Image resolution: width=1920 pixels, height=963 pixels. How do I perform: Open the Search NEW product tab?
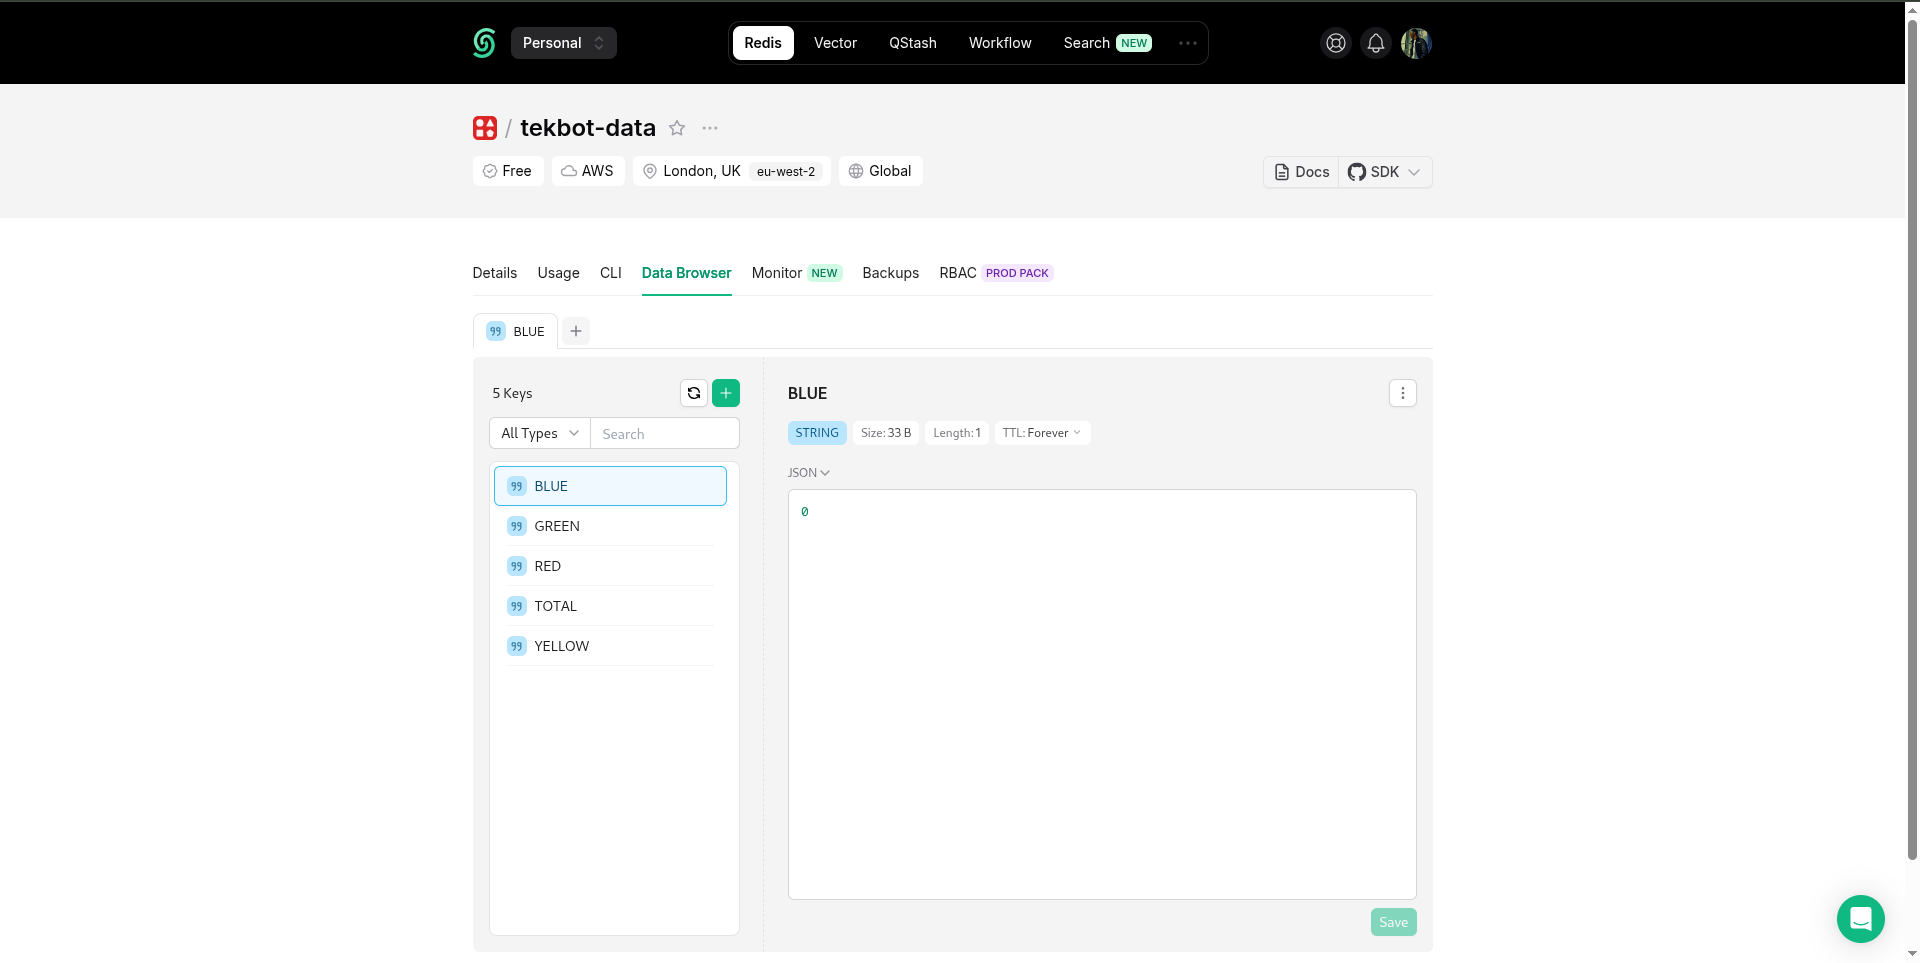pyautogui.click(x=1107, y=43)
